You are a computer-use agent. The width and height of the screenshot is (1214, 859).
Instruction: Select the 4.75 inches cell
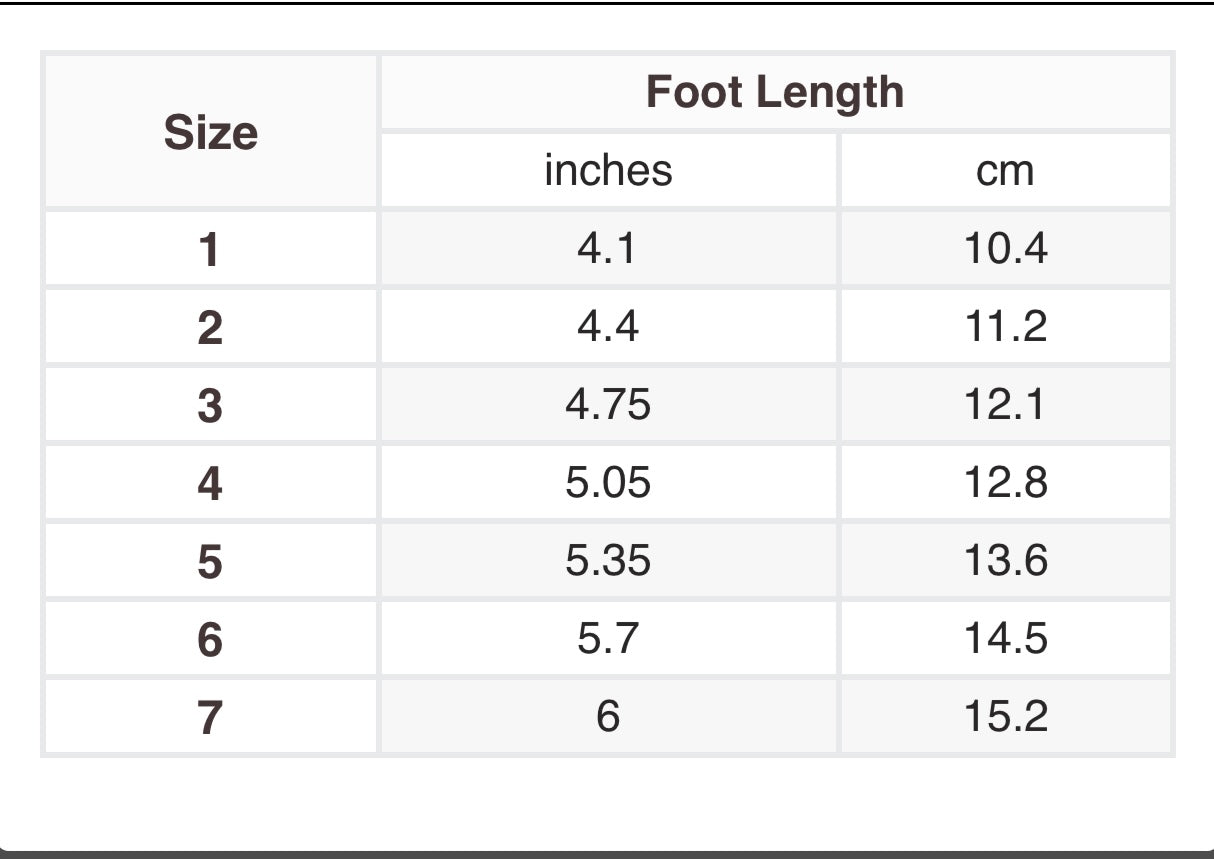608,404
